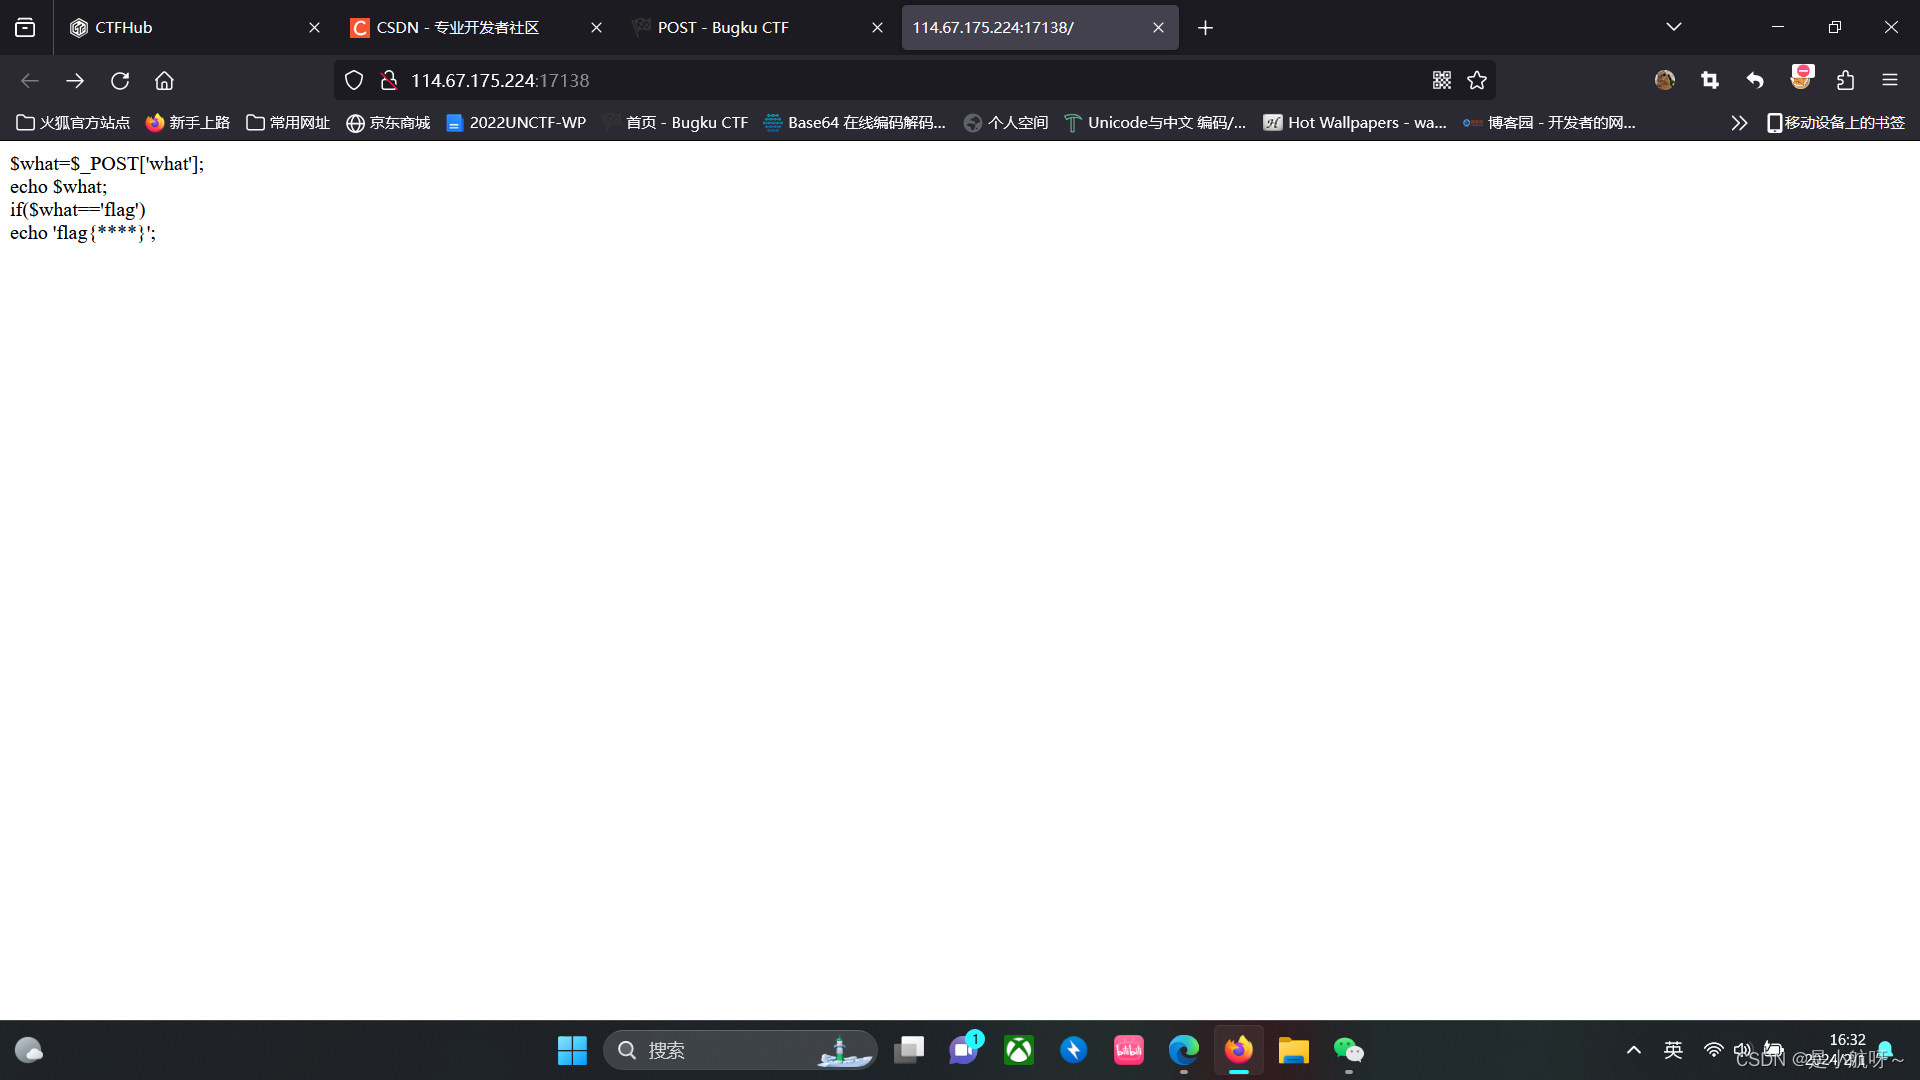Switch input method via 英 indicator
1920x1080 pixels.
1671,1050
